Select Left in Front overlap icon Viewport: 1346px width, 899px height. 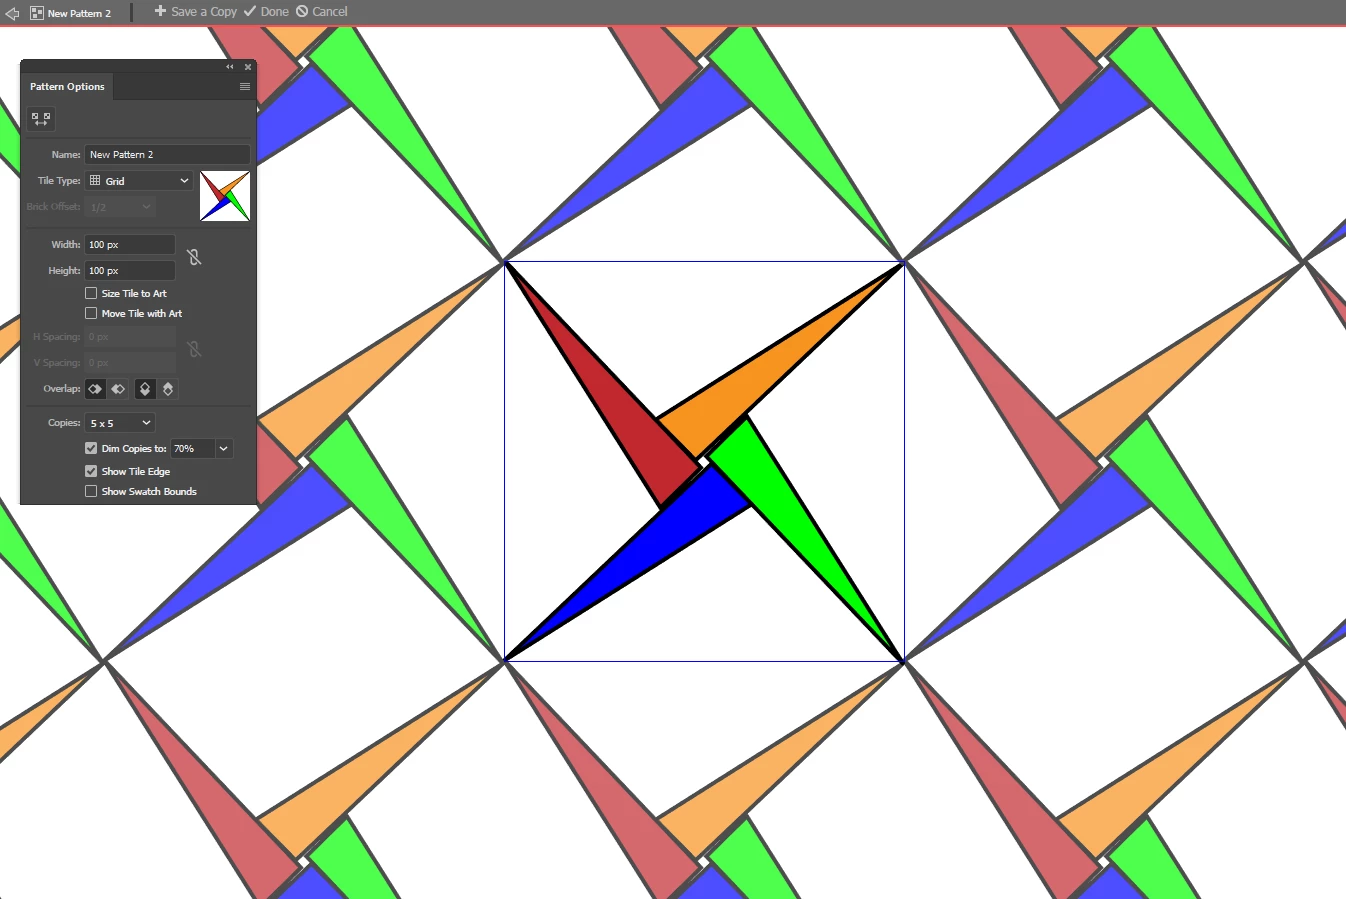click(x=96, y=389)
